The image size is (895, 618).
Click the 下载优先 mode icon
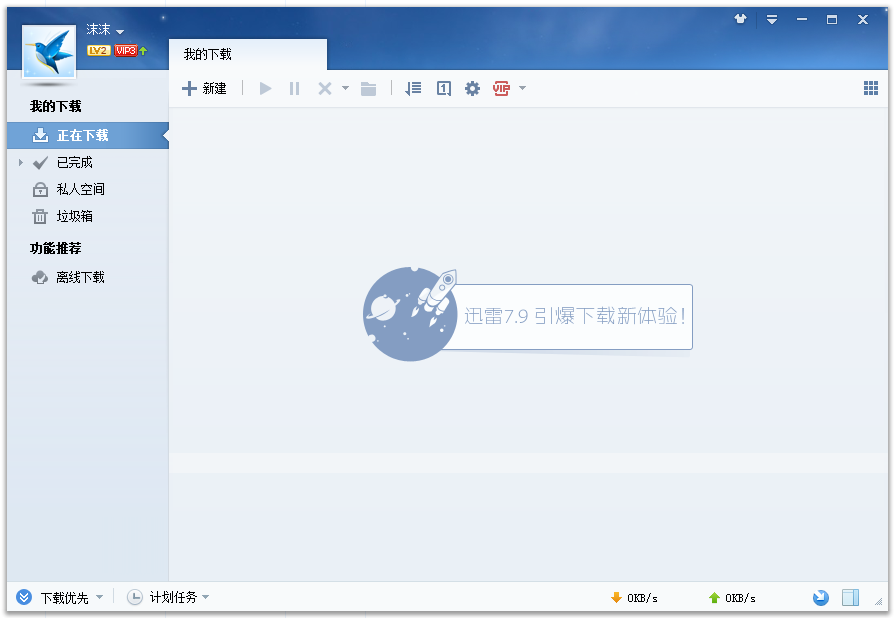tap(24, 597)
